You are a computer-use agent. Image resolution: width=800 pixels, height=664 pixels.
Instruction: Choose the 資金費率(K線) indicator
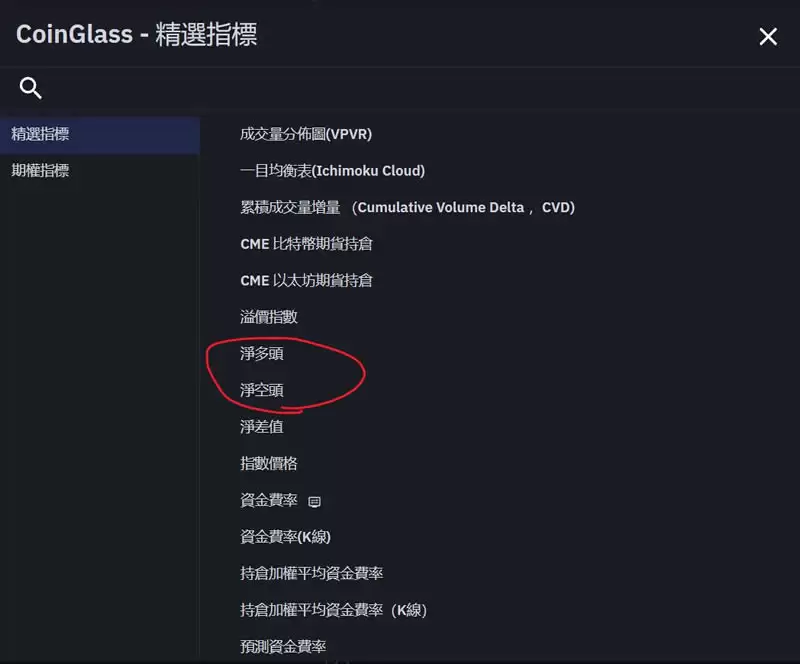285,537
